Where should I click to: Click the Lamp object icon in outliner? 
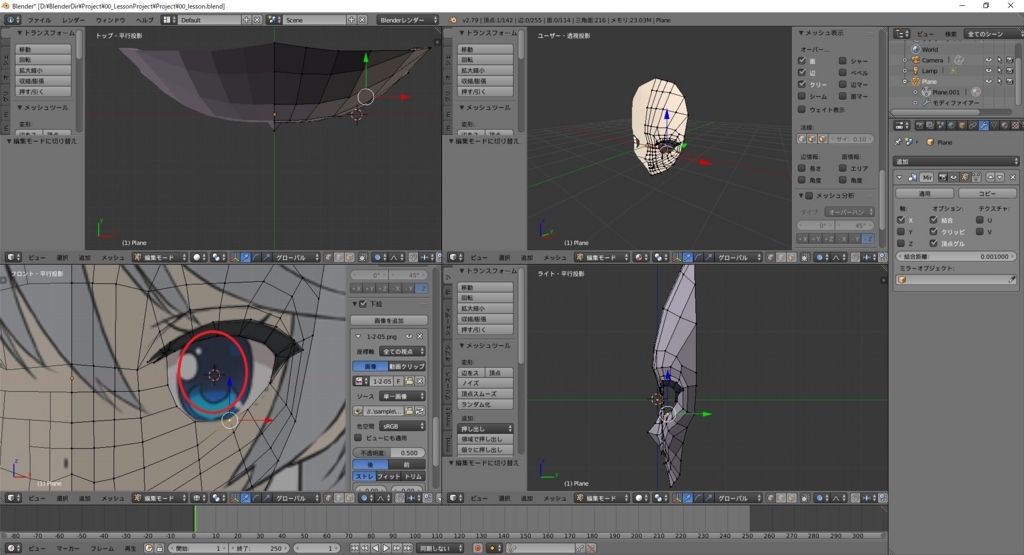click(x=914, y=71)
